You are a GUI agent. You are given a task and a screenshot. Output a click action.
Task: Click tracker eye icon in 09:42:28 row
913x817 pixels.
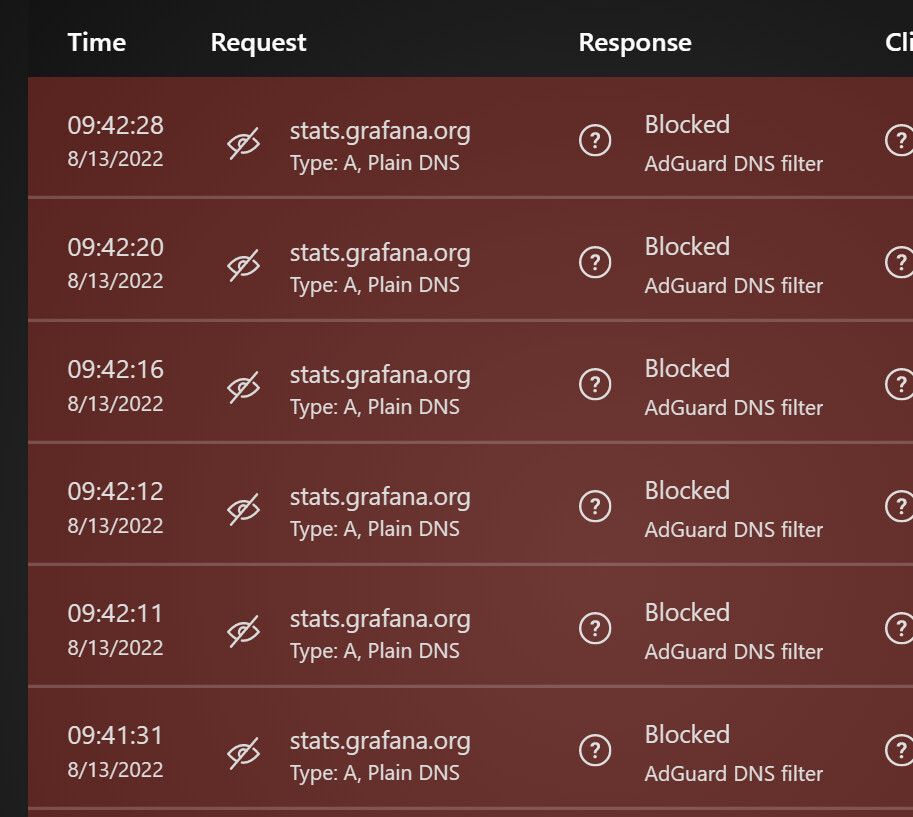243,143
